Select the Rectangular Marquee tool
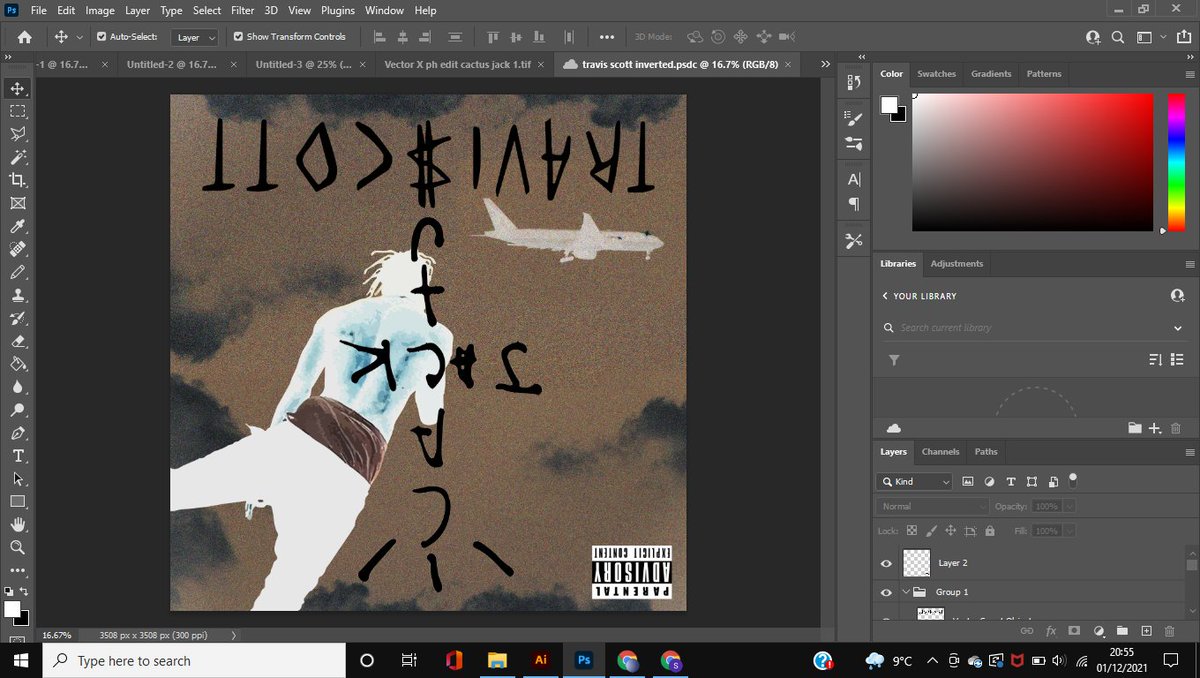 (17, 112)
